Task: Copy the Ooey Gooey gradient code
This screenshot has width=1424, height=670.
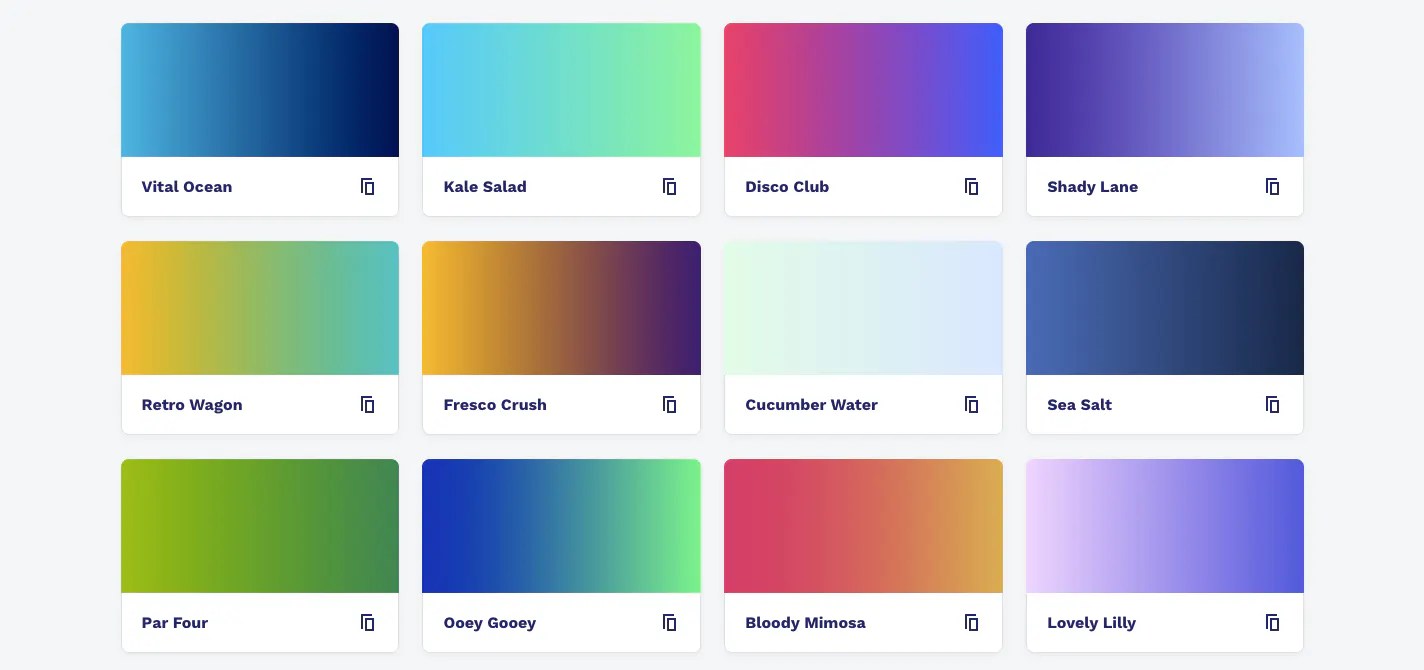Action: click(670, 623)
